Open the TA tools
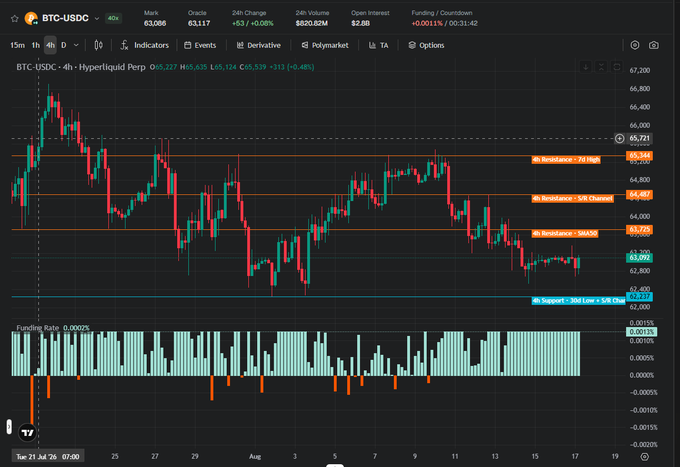 pyautogui.click(x=379, y=45)
